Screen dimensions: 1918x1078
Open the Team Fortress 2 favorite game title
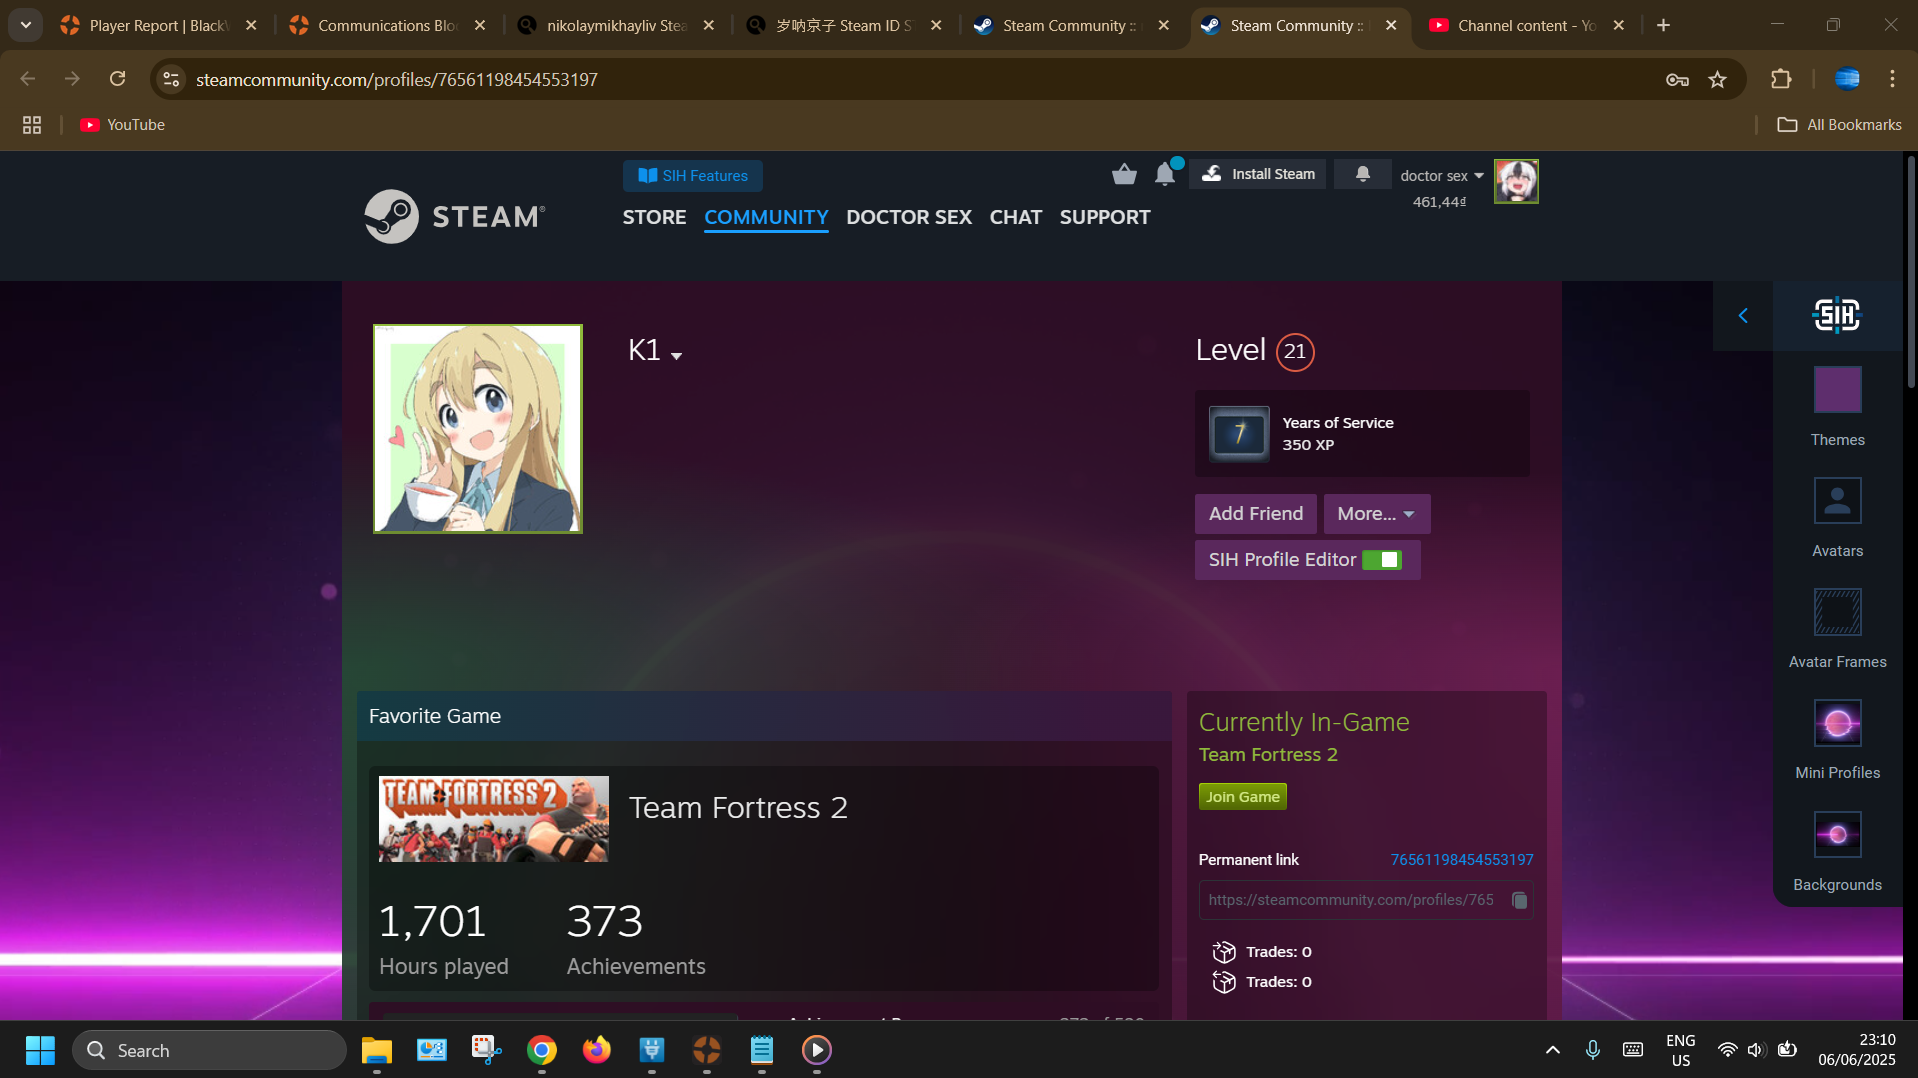coord(738,808)
